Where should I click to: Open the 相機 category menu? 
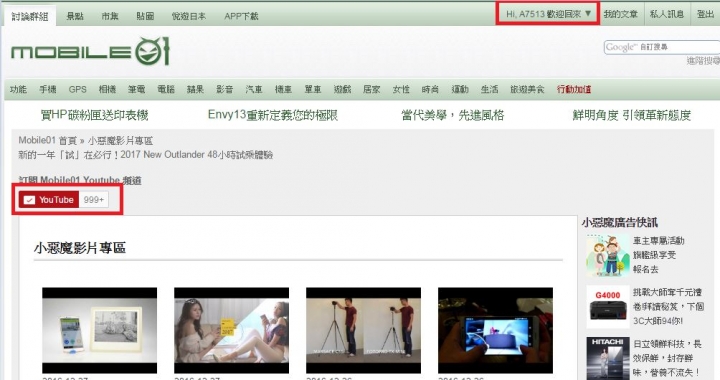click(x=107, y=89)
